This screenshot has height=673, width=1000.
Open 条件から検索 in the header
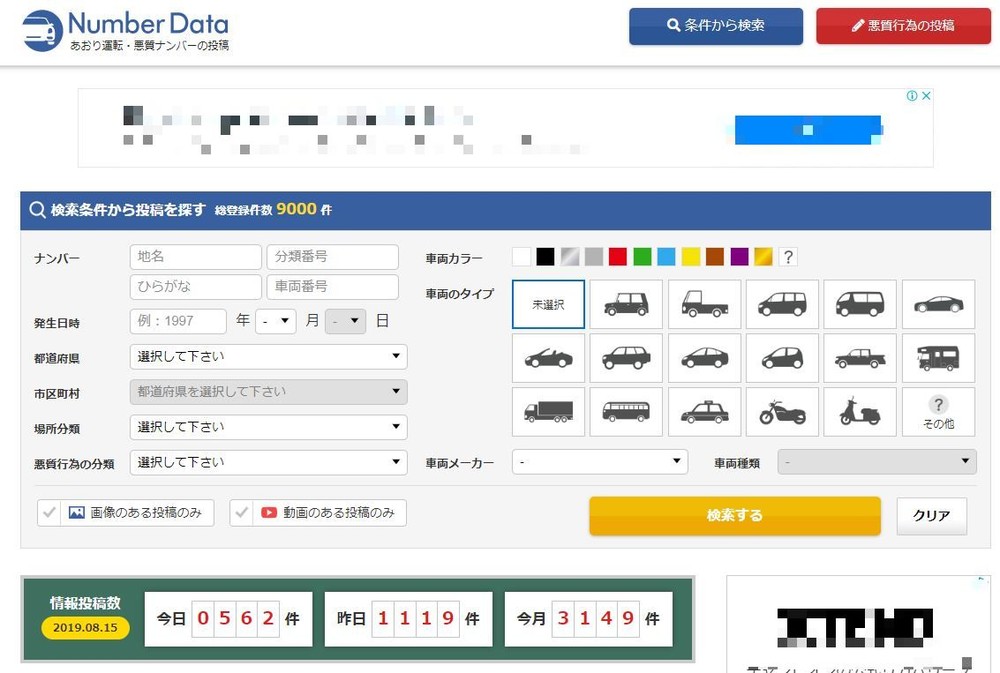[716, 26]
